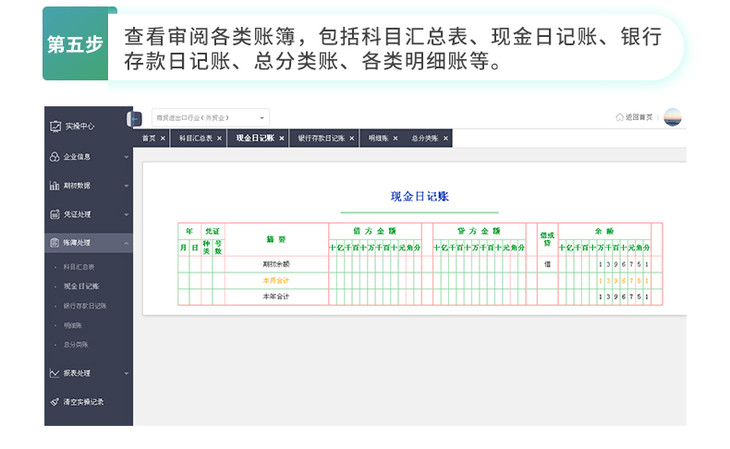Click the 账簿处理 clipboard icon
This screenshot has height=449, width=730.
[x=55, y=243]
